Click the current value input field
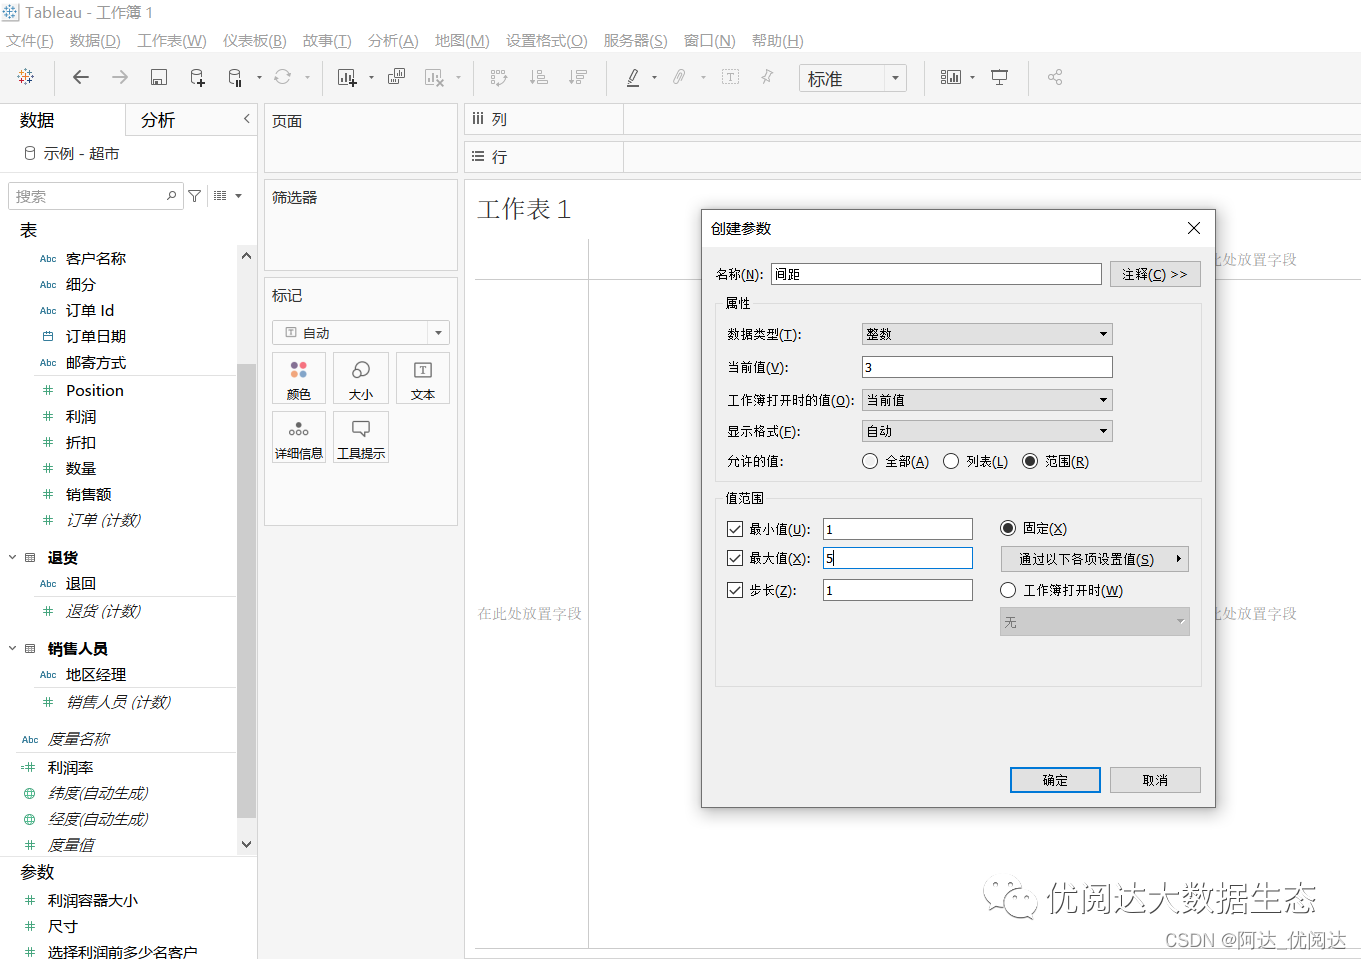The height and width of the screenshot is (959, 1361). click(987, 367)
